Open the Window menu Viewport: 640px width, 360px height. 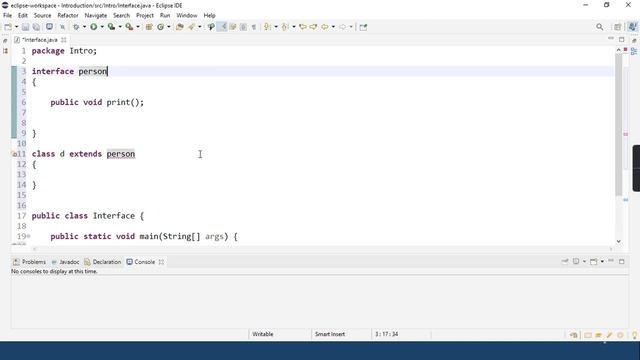[187, 16]
